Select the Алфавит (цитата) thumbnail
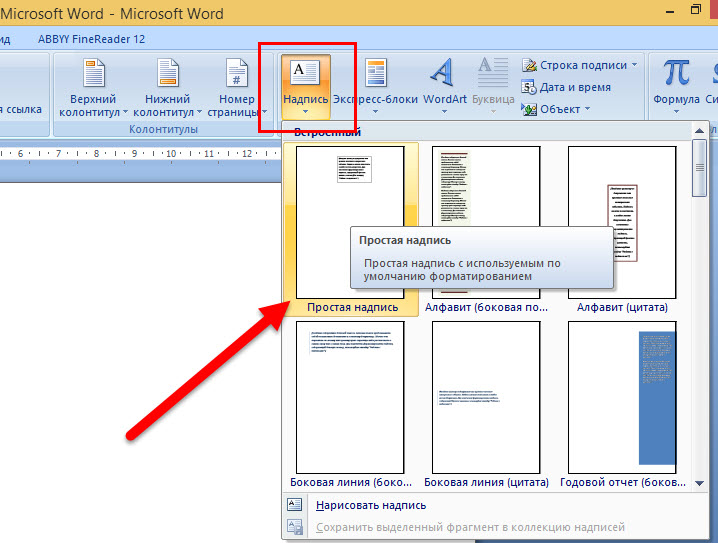Screen dimensions: 718x543 tap(622, 223)
